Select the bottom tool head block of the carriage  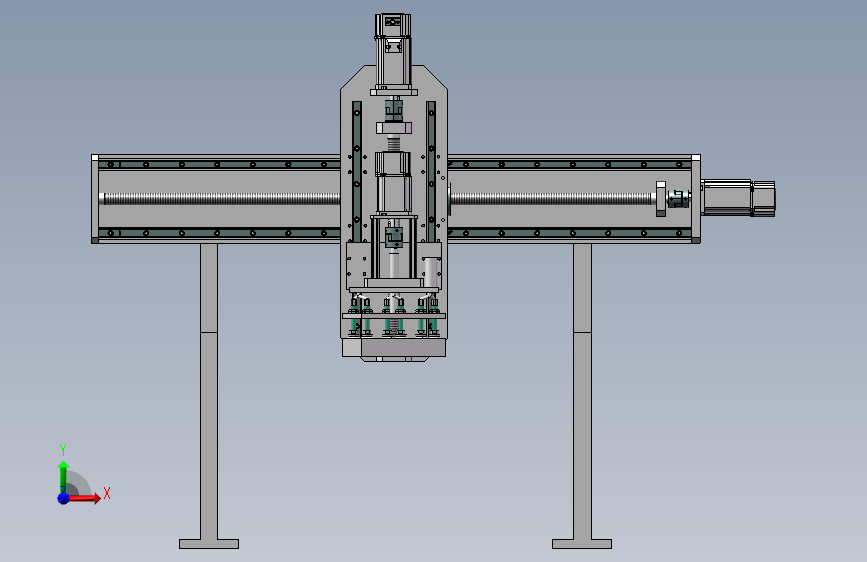[394, 348]
